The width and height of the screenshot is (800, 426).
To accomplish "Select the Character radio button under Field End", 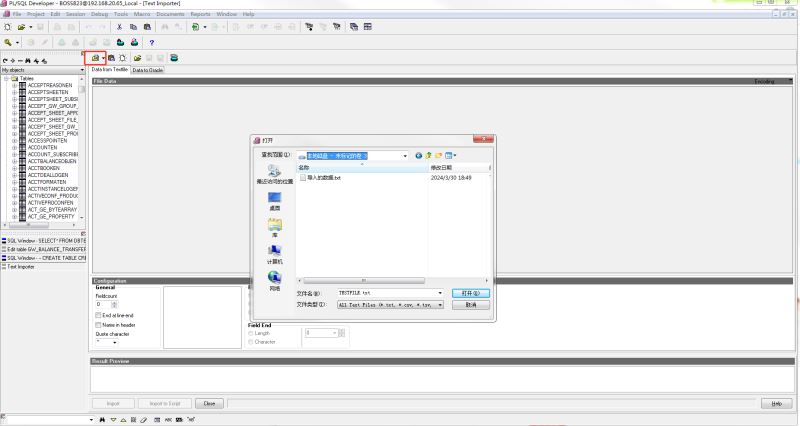I will pos(251,342).
